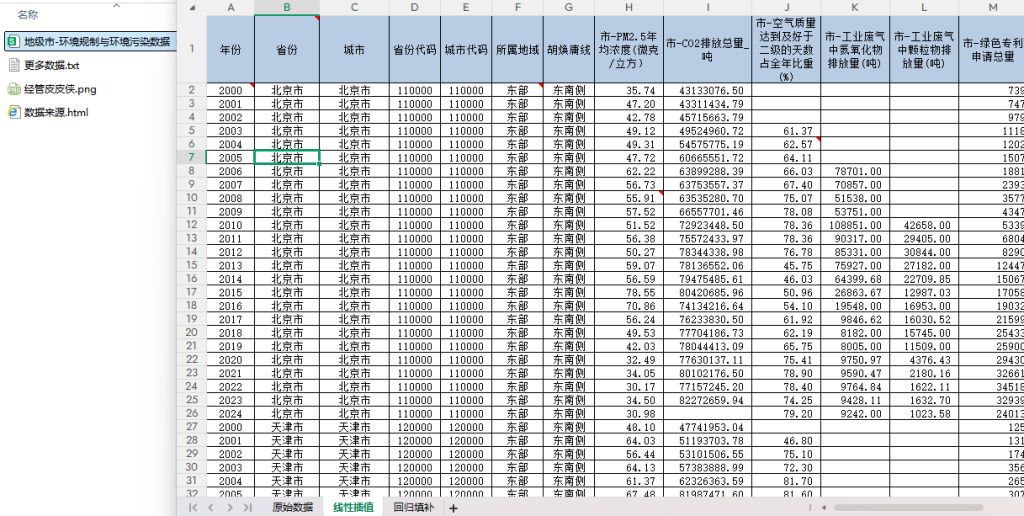The image size is (1024, 516).
Task: Add a new sheet with plus icon
Action: click(453, 508)
